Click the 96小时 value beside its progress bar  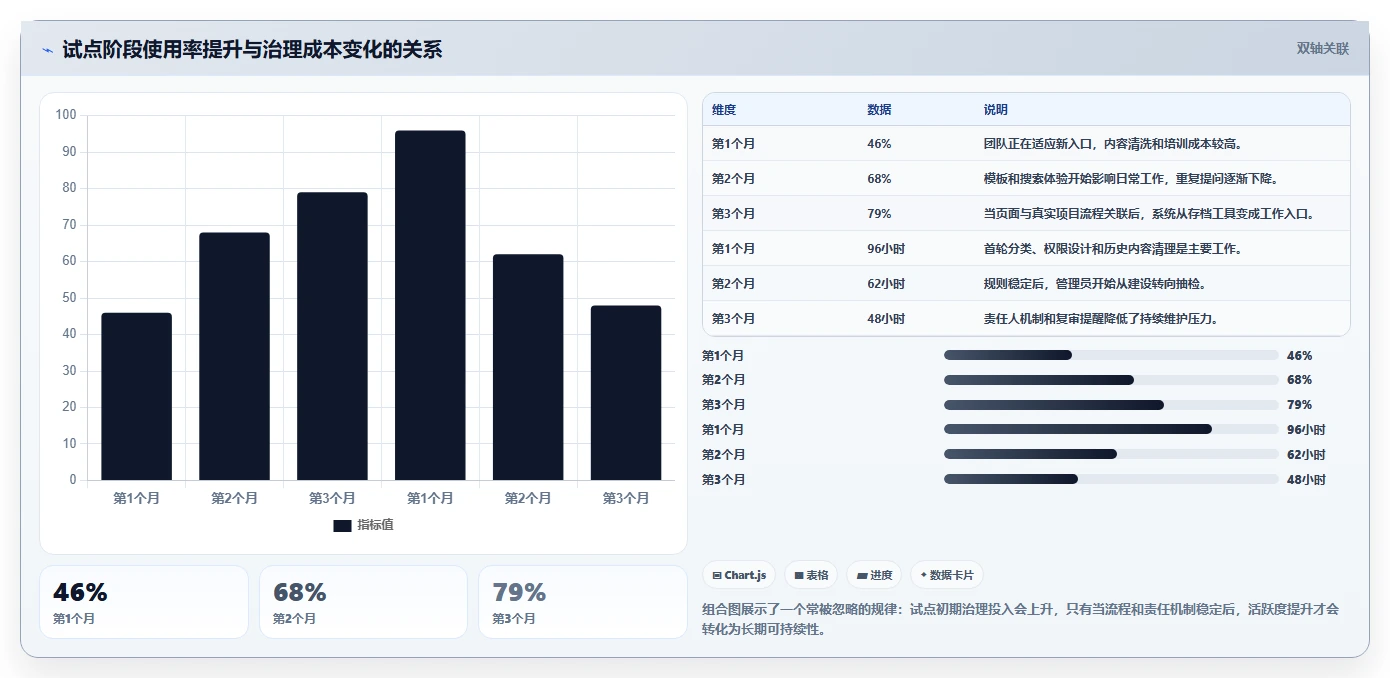click(1306, 430)
